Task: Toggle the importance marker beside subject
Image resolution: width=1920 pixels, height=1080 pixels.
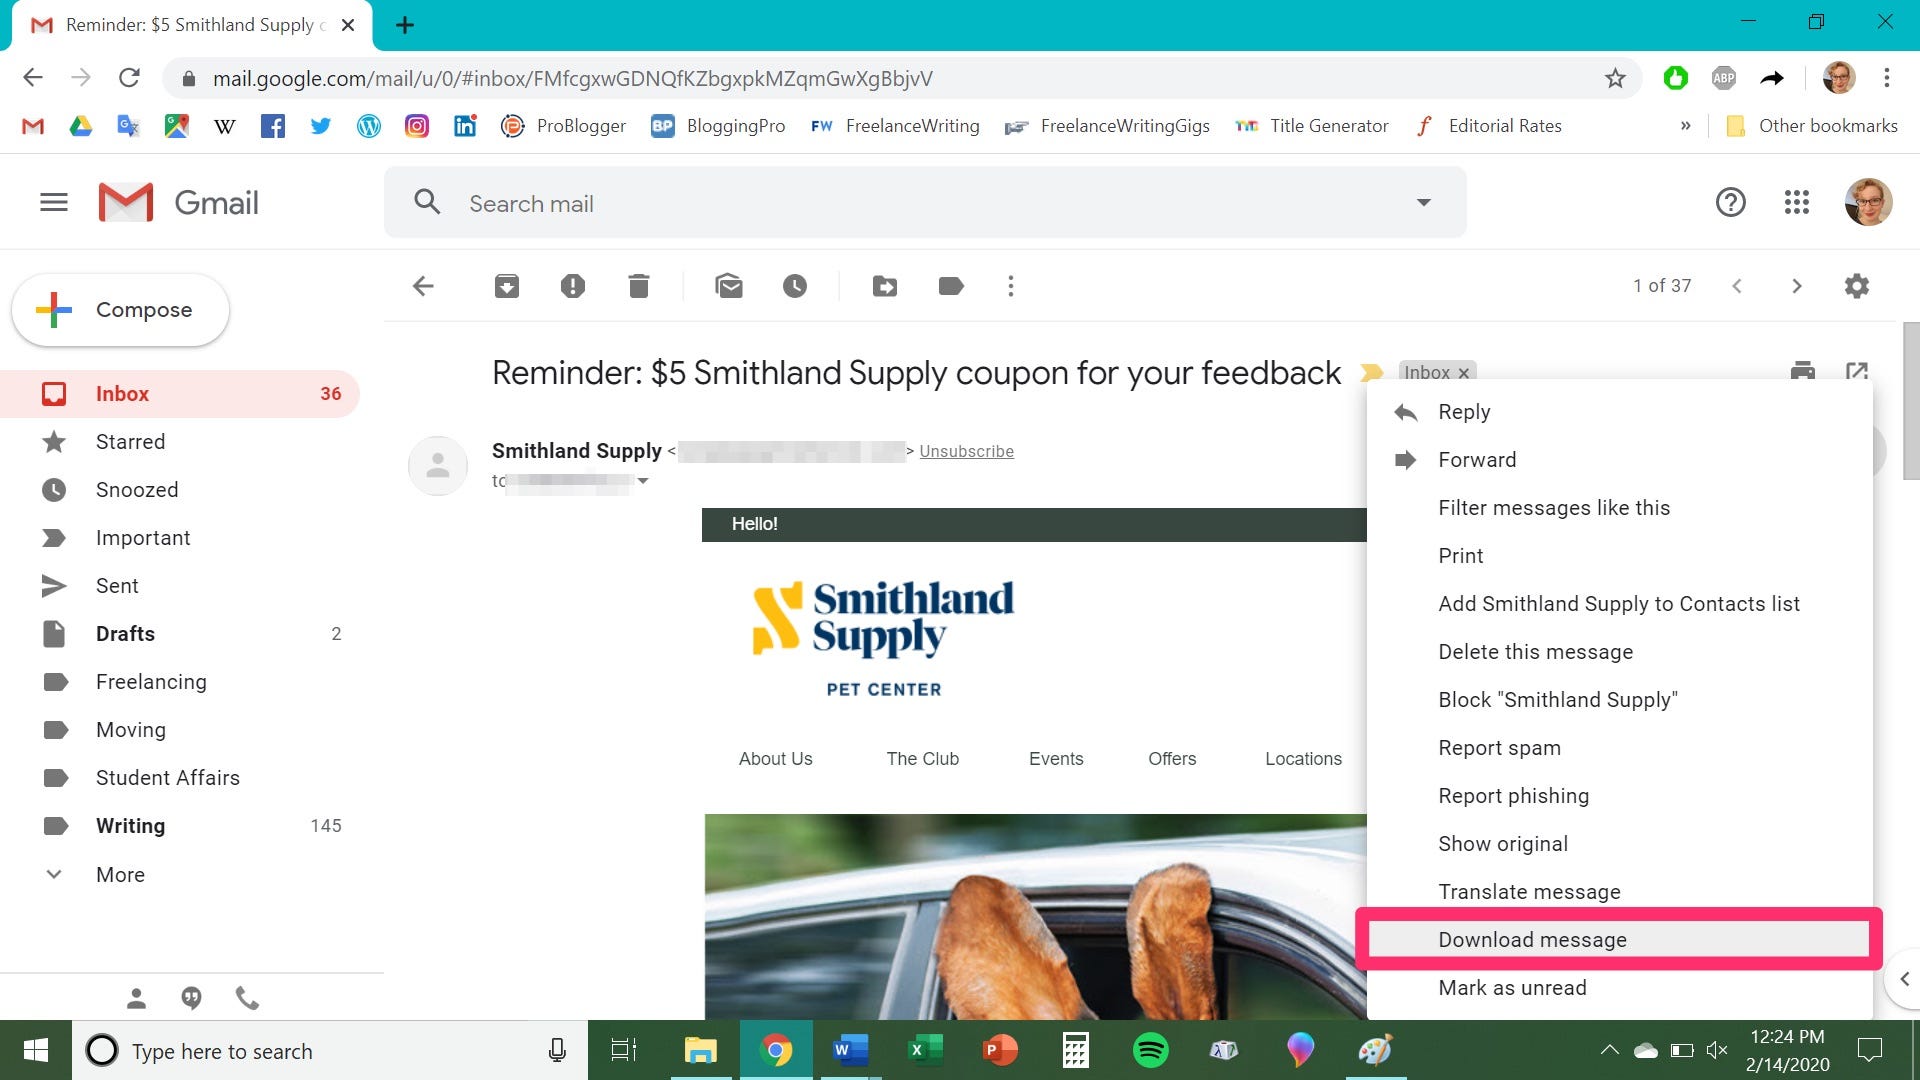Action: 1372,373
